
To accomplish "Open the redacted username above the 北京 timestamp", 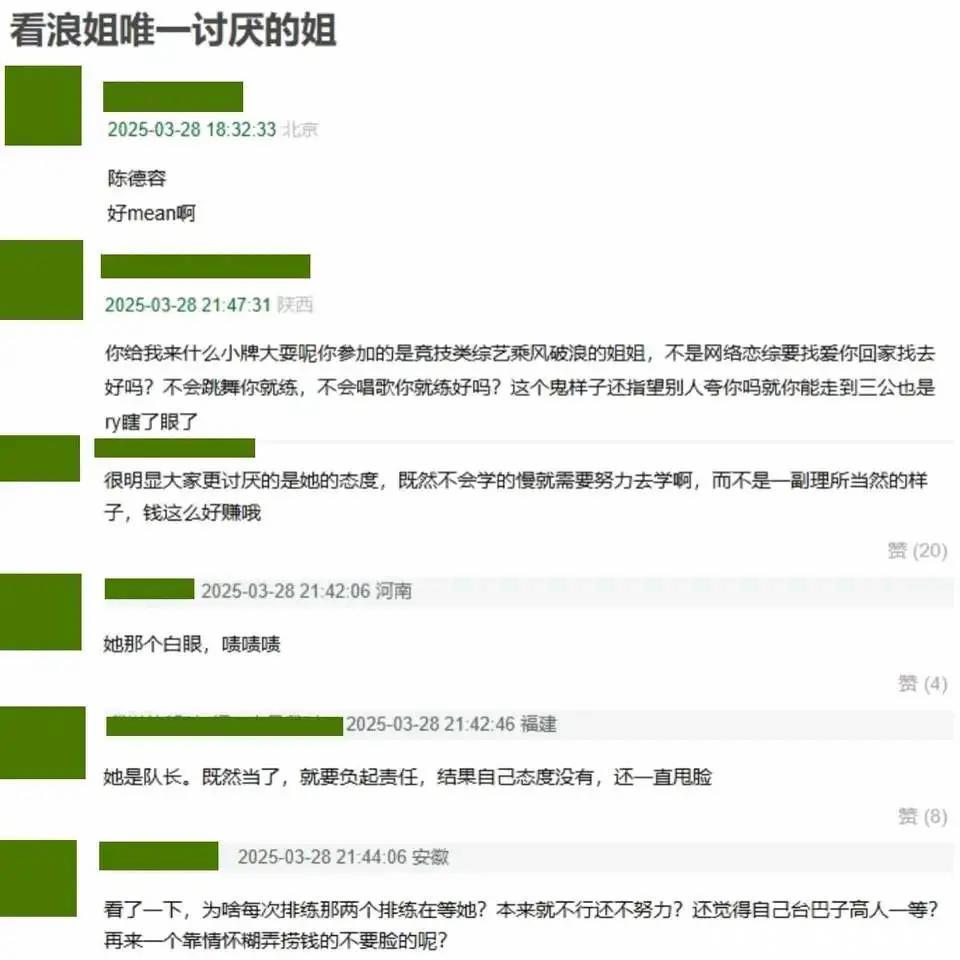I will (173, 97).
